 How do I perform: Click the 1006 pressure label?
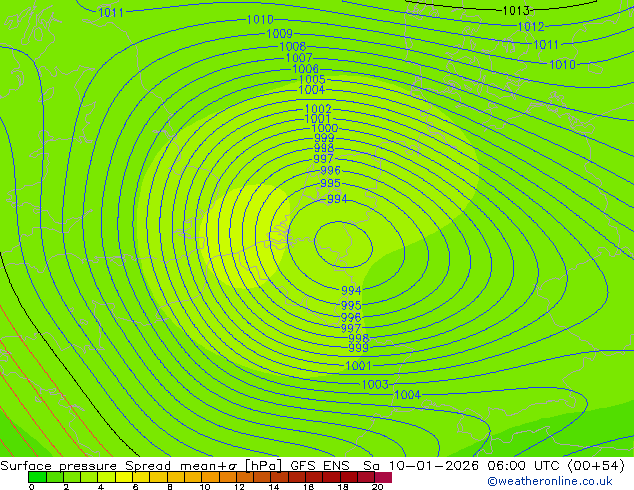point(306,69)
